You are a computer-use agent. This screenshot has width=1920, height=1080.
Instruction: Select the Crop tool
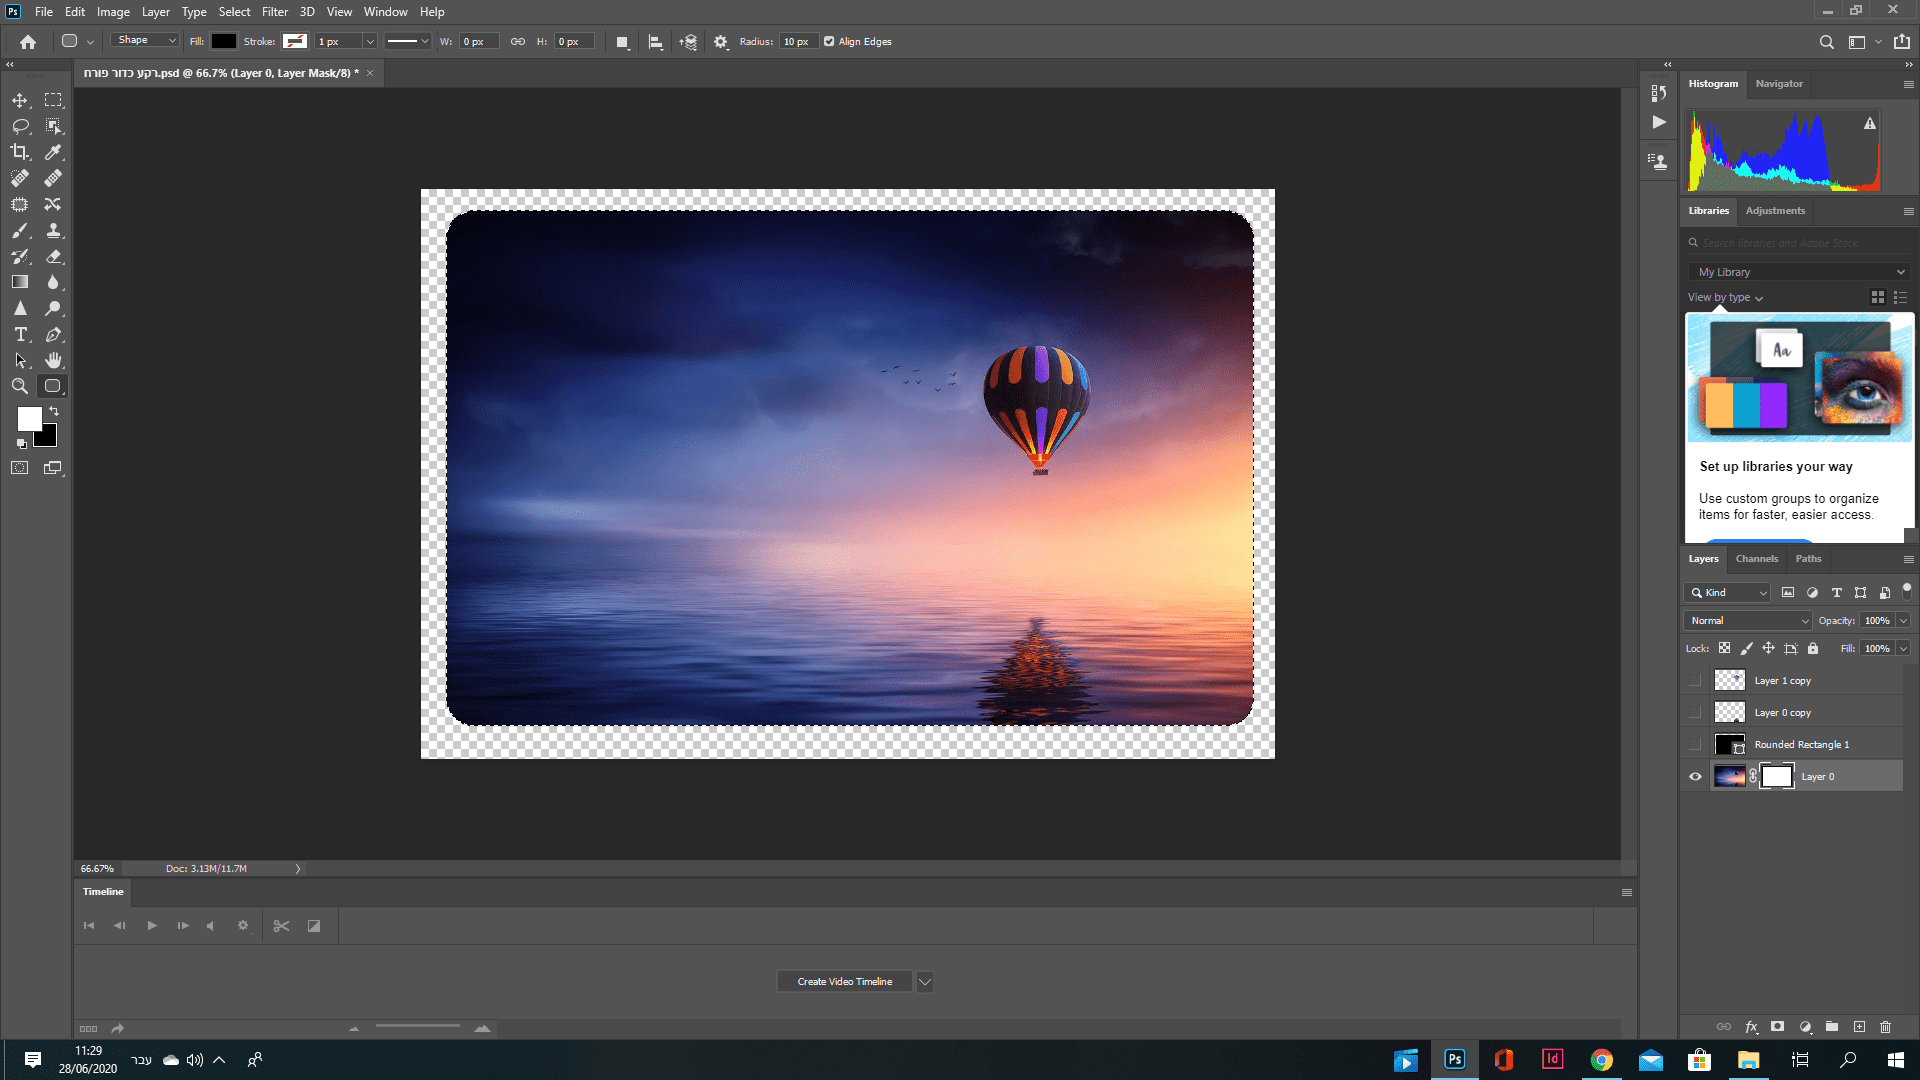[x=20, y=152]
